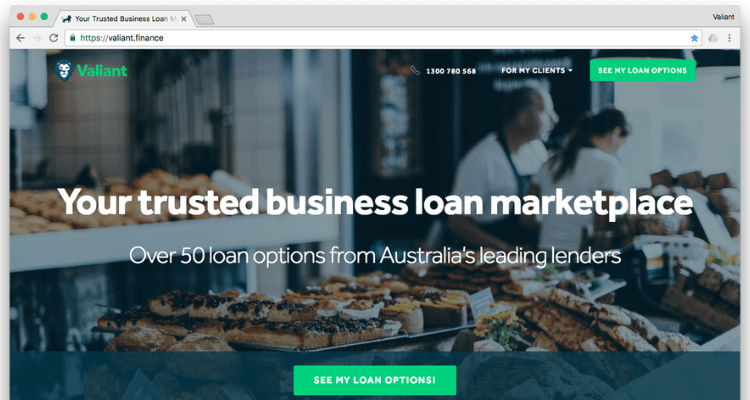The height and width of the screenshot is (400, 750).
Task: Click the bottom See My Loan Options! button
Action: pos(375,380)
